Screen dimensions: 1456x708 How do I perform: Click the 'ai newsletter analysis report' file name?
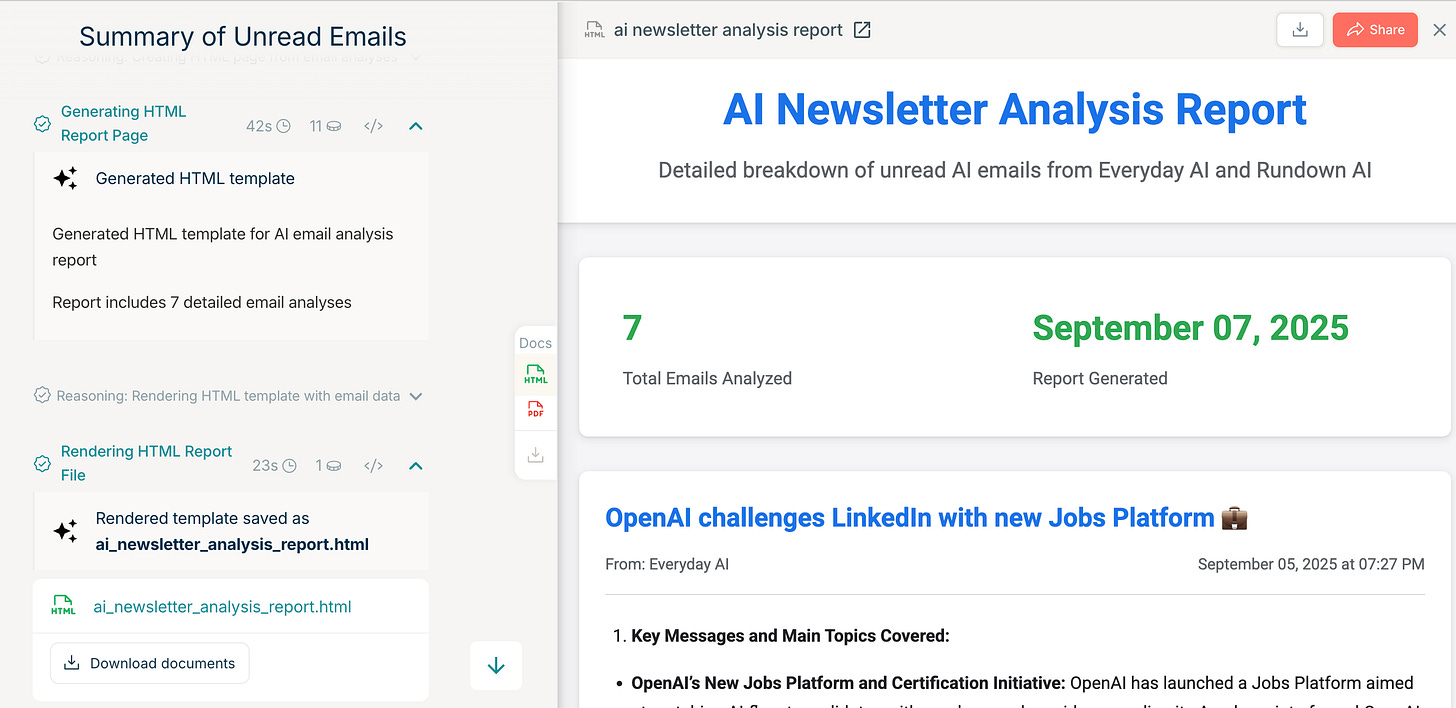pos(730,30)
